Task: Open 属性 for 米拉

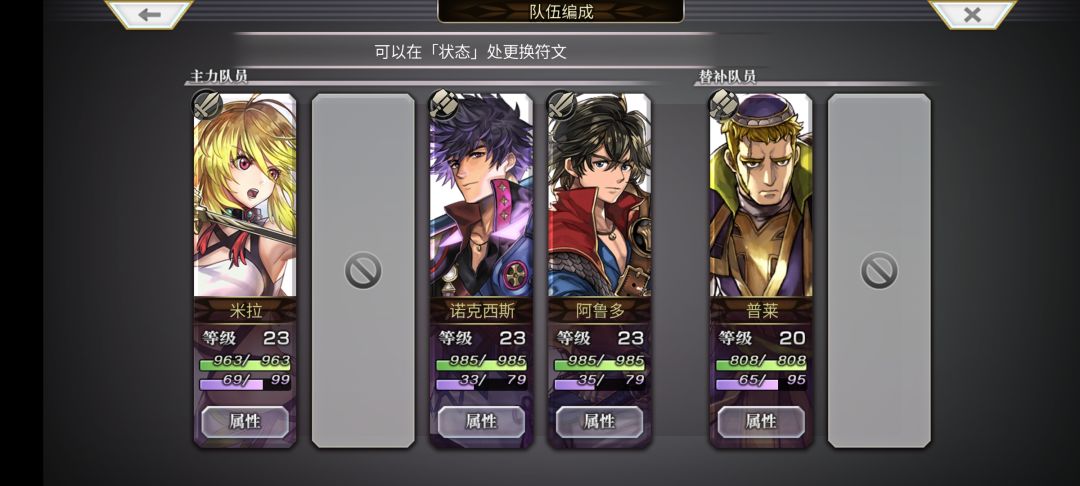Action: point(245,421)
